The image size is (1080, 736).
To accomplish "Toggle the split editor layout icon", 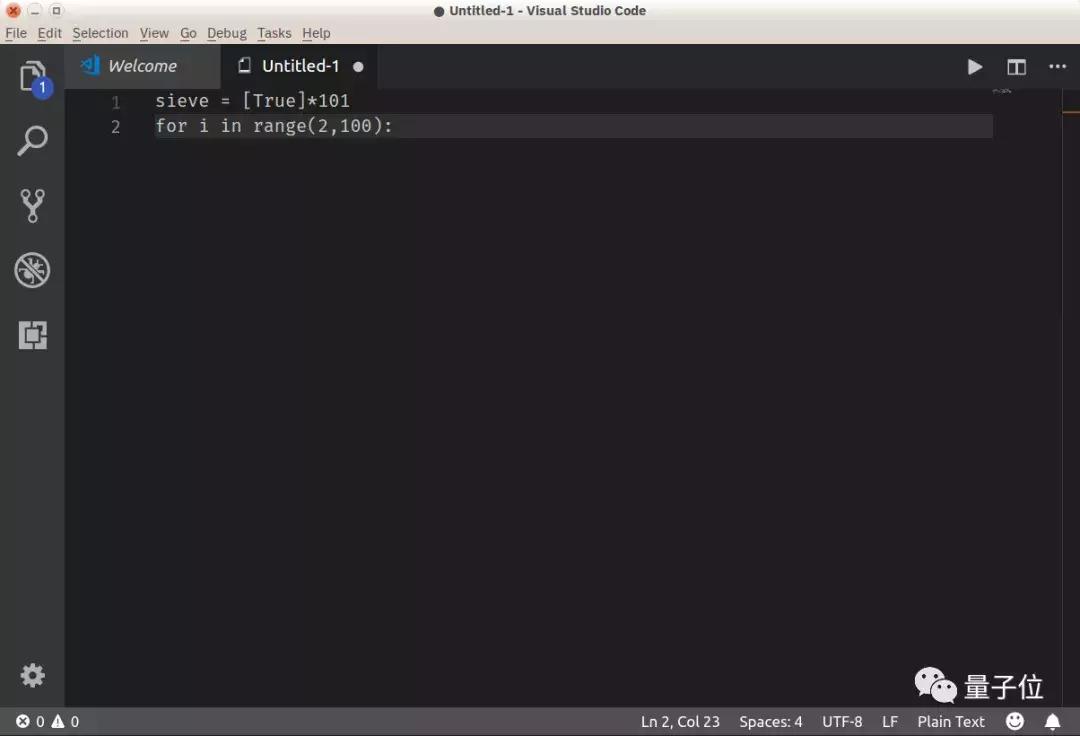I will click(1016, 67).
